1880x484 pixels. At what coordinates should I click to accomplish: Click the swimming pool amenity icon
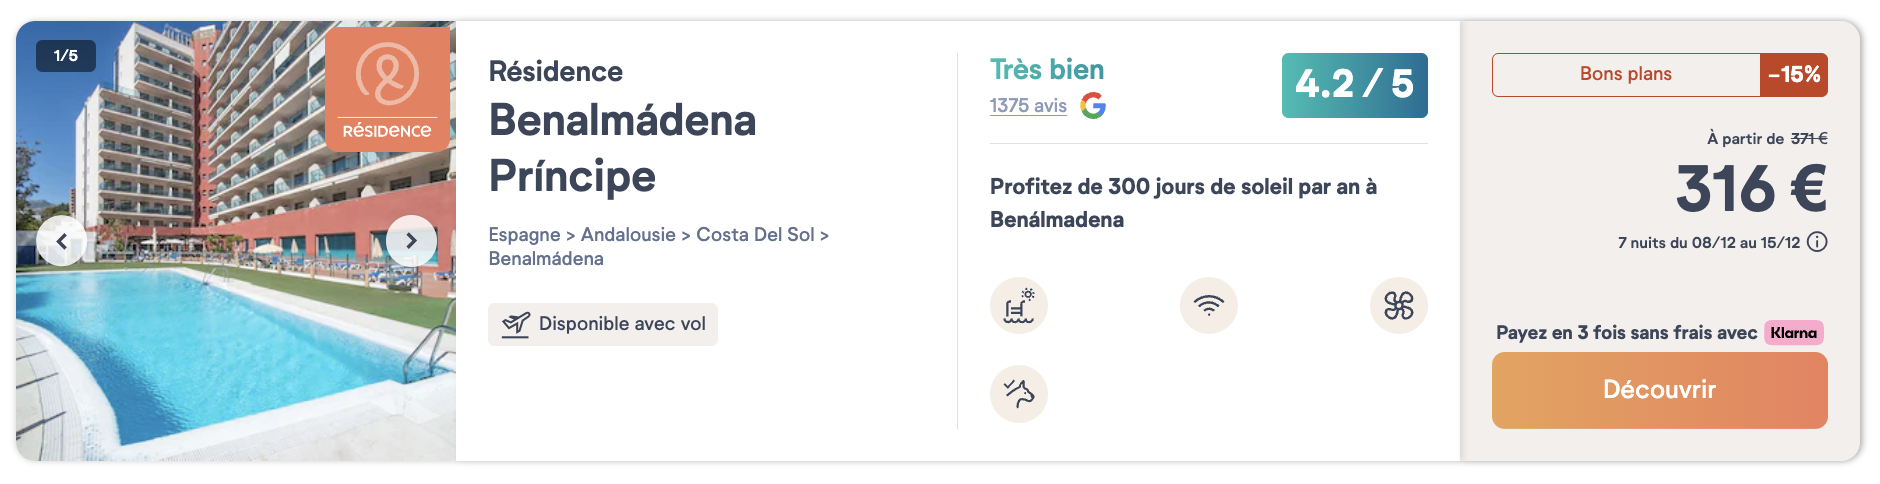(x=1018, y=305)
